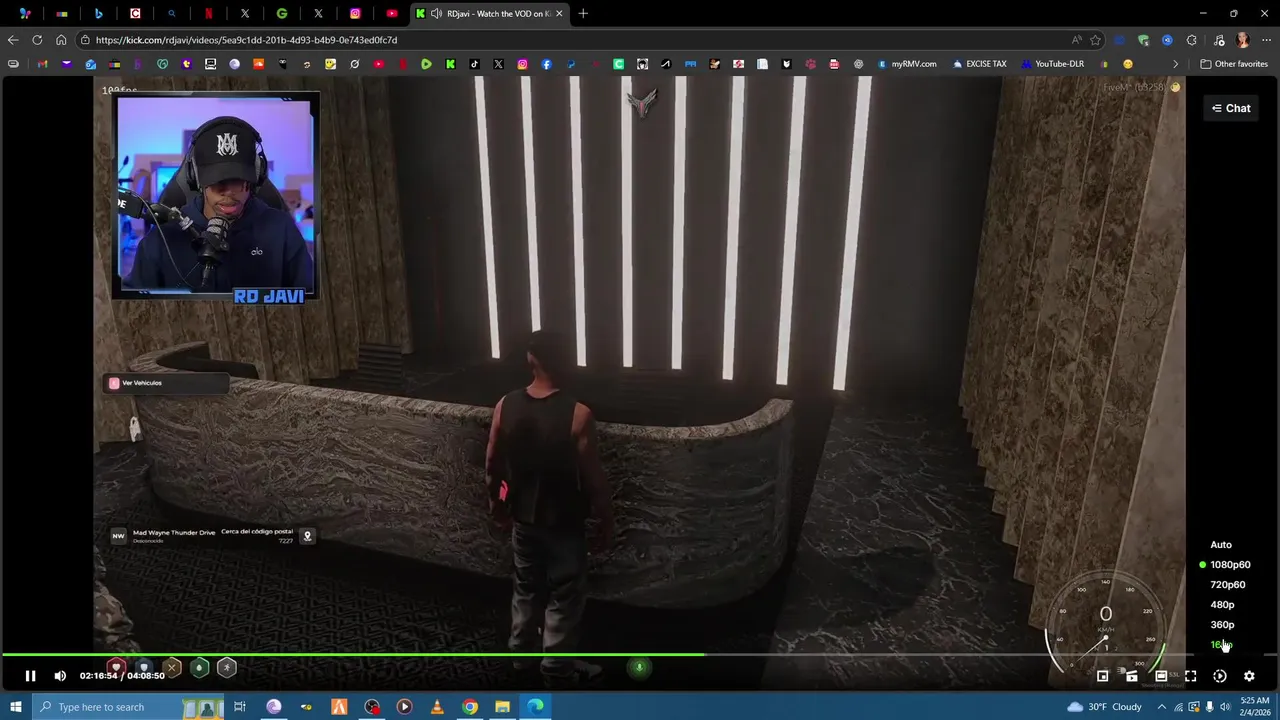This screenshot has height=720, width=1280.
Task: Open the Kick bookmark in favorites bar
Action: (450, 64)
